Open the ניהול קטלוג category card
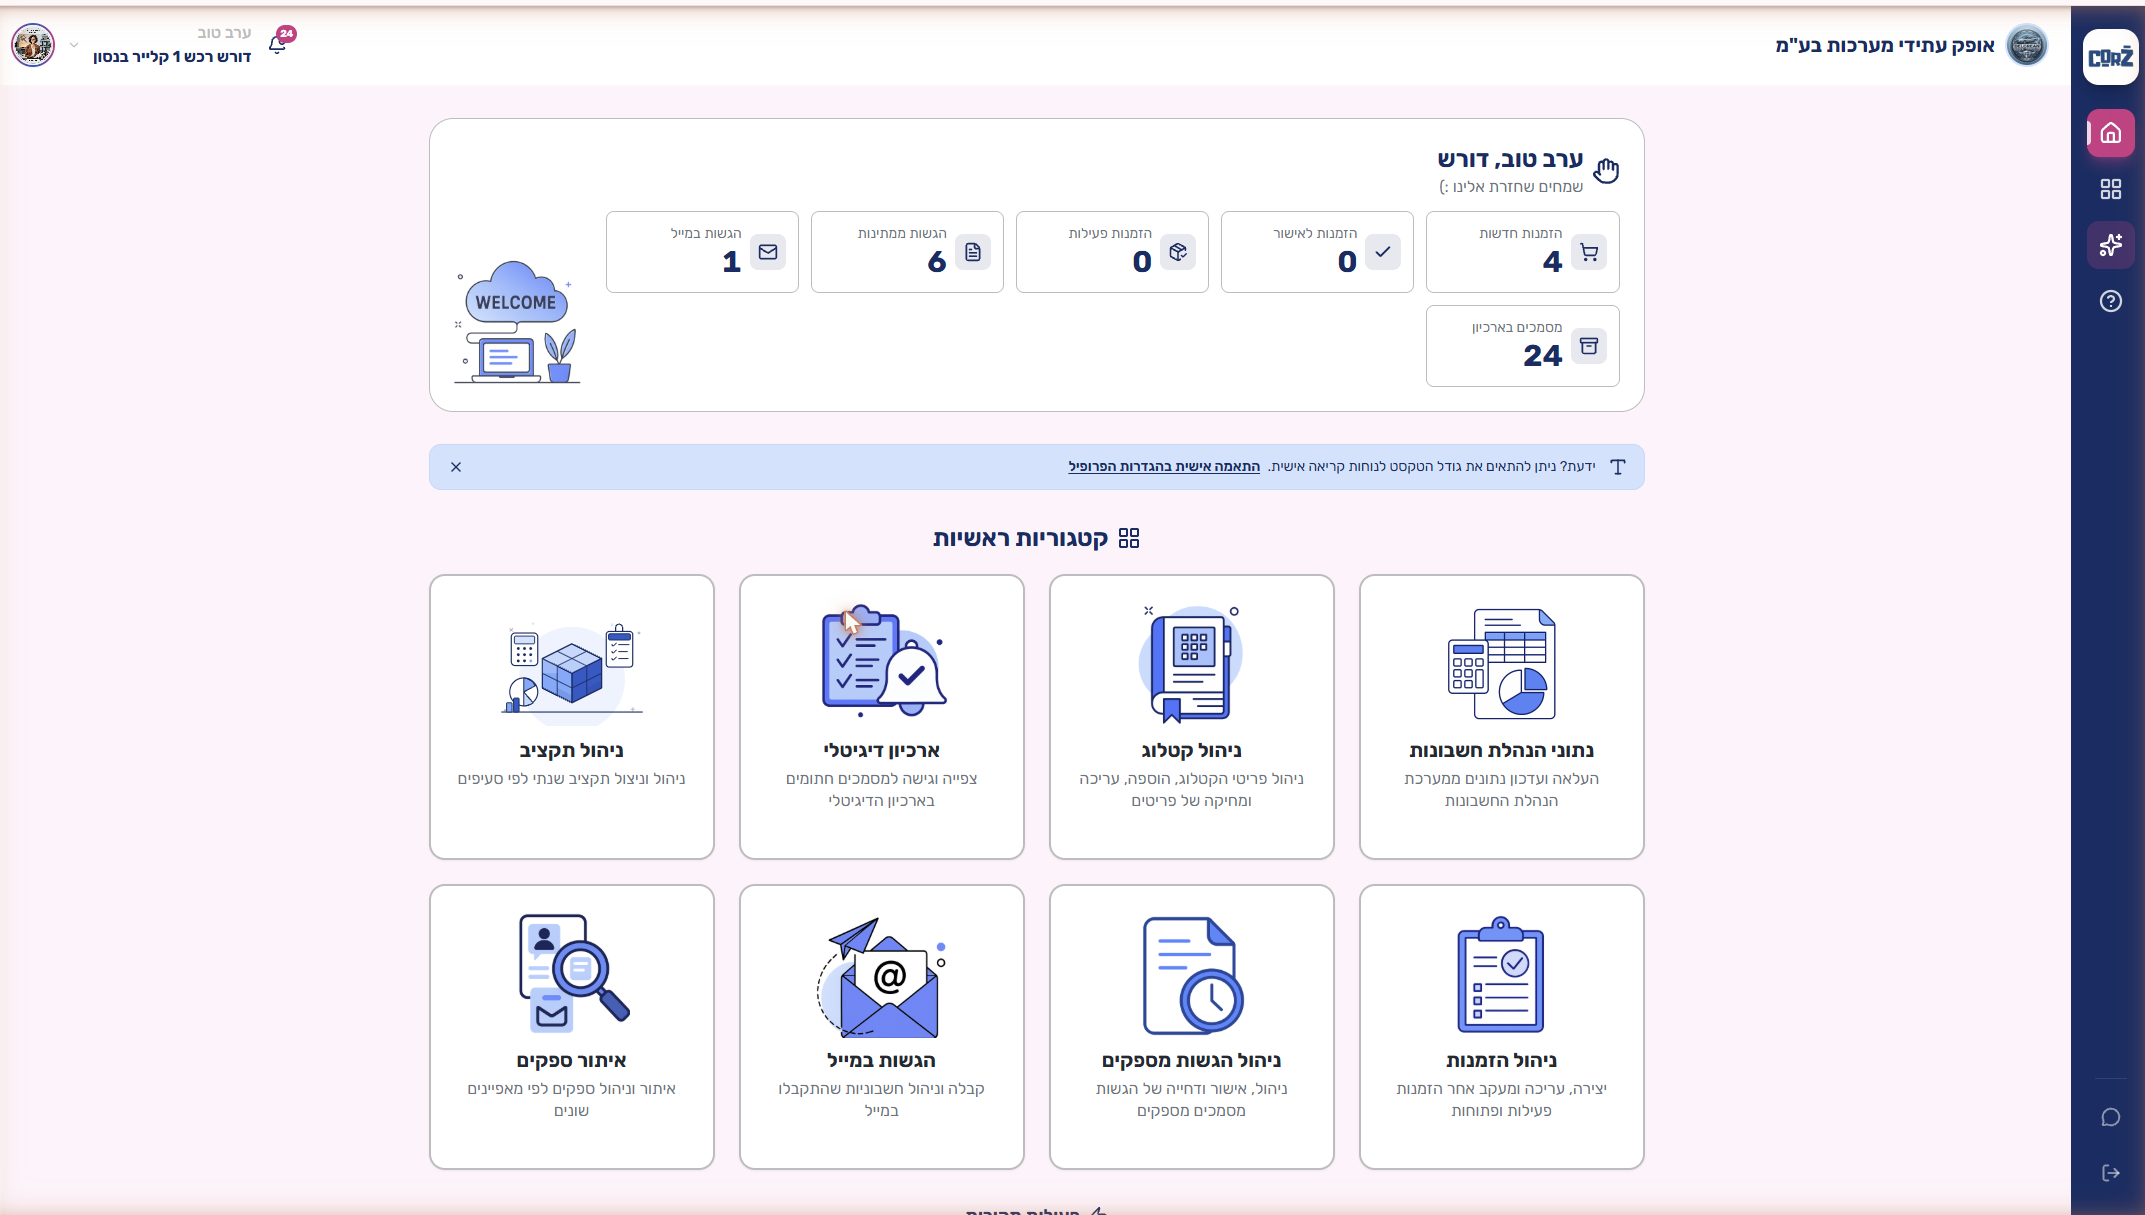2145x1215 pixels. coord(1191,717)
